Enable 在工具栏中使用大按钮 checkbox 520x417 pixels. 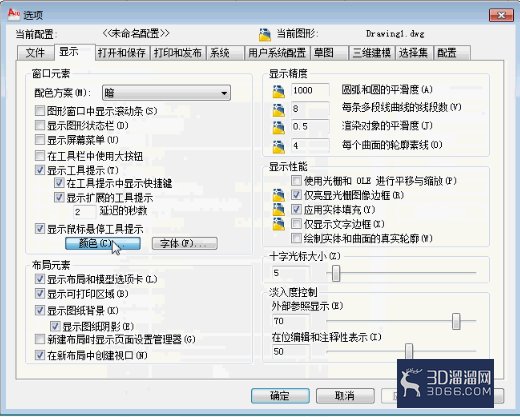(x=40, y=155)
